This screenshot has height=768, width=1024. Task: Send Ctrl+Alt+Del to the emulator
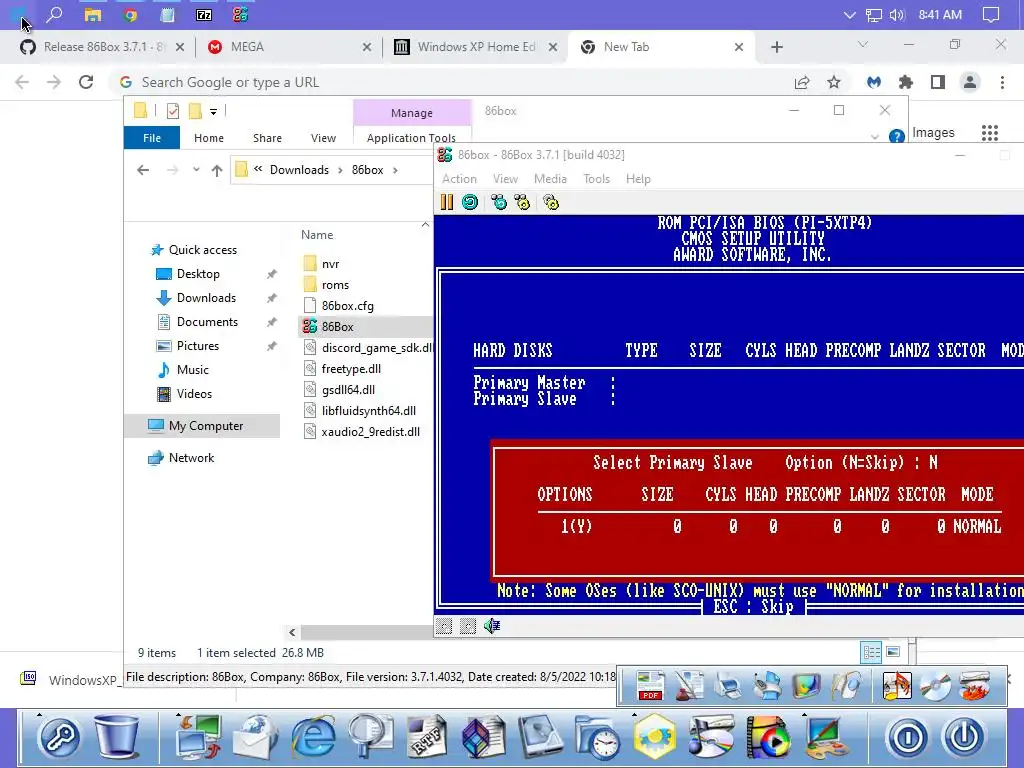[x=499, y=202]
